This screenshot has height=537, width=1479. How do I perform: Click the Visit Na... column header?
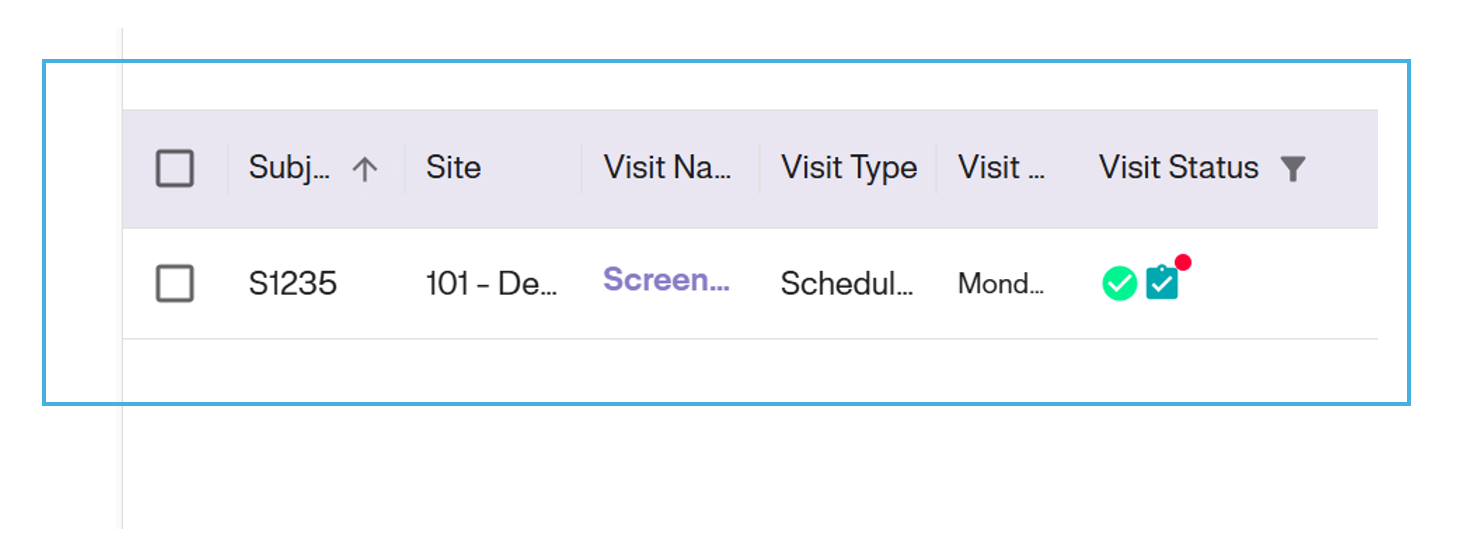tap(667, 167)
